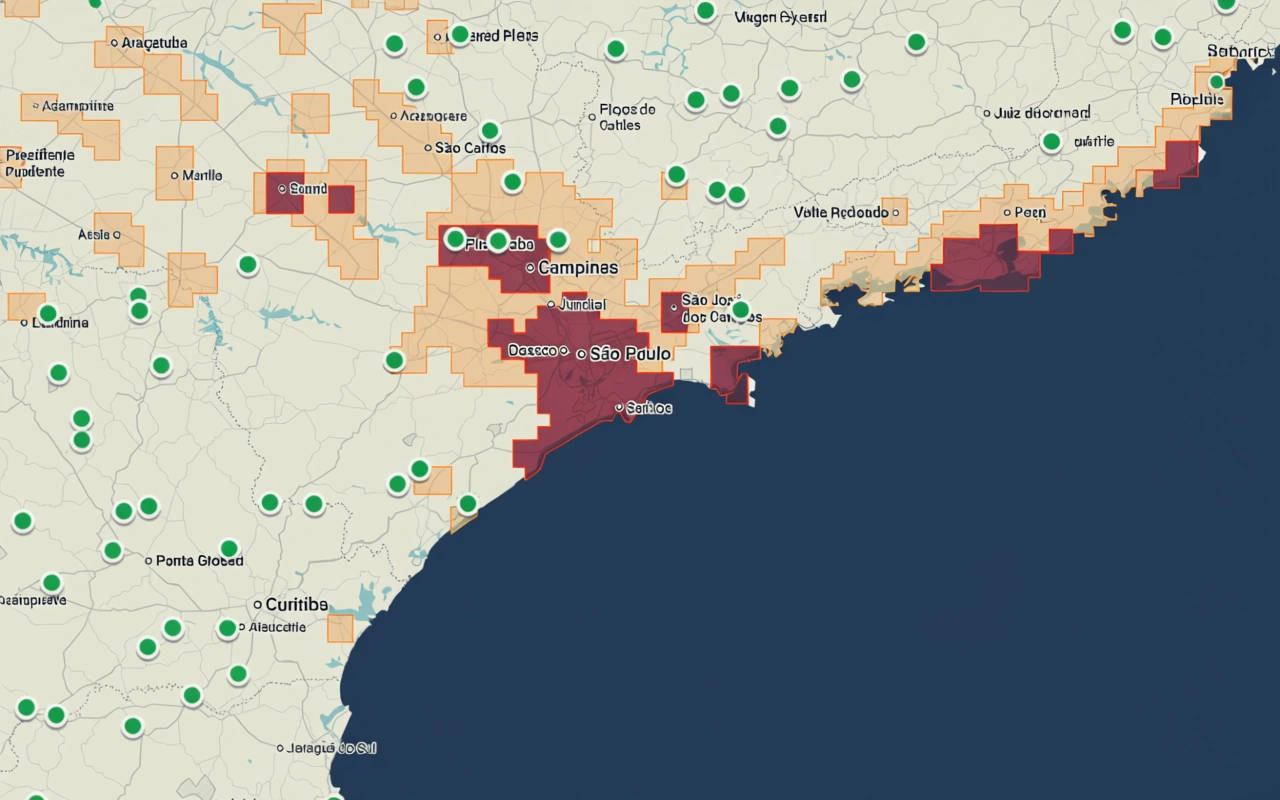The width and height of the screenshot is (1280, 800).
Task: Click the Volta Redonda city label
Action: coord(840,213)
